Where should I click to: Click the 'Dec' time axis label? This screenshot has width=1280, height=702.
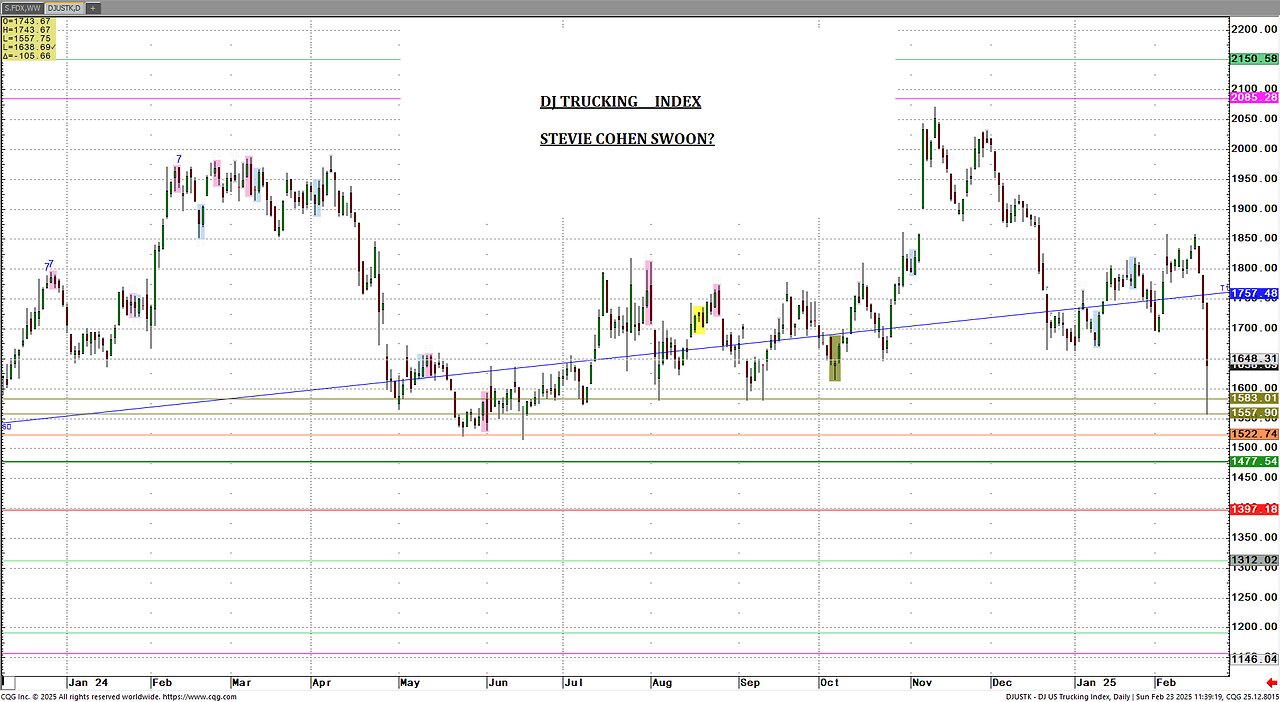pos(1000,684)
